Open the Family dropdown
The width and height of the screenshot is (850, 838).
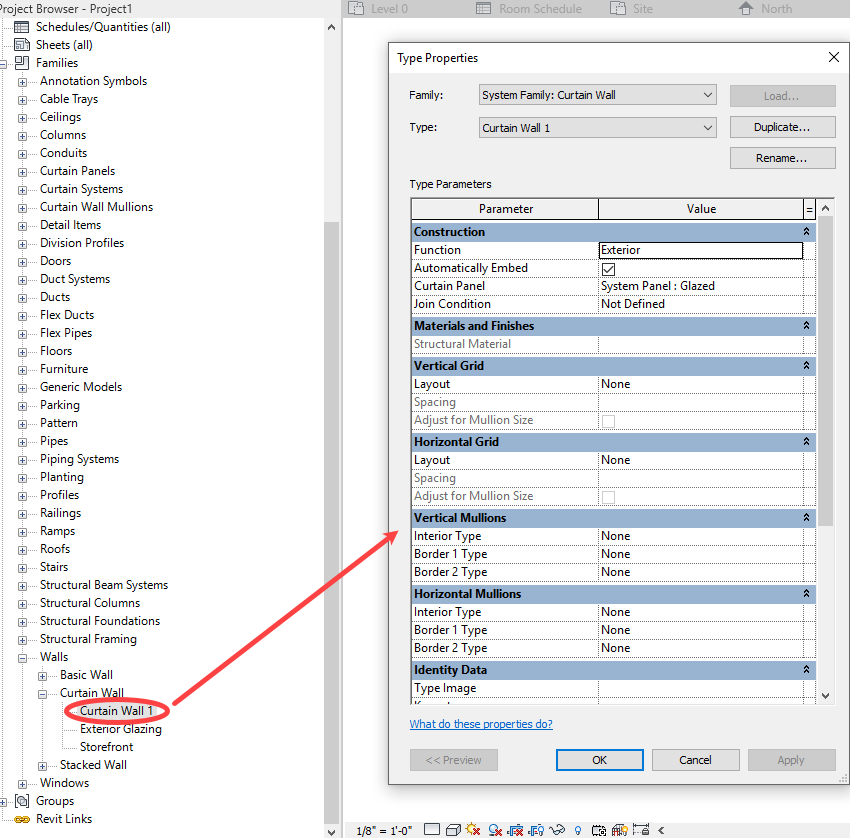tap(597, 95)
